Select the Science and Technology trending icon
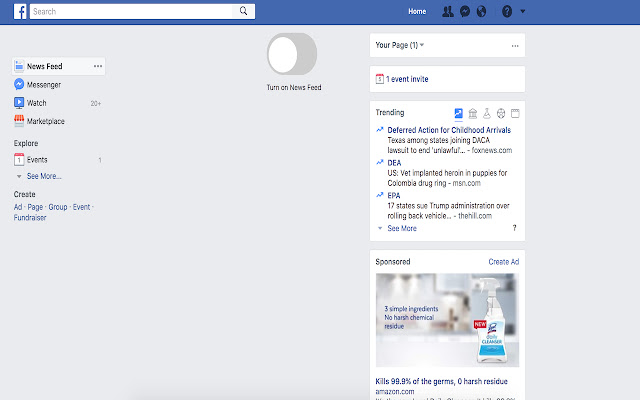Screen dimensions: 640x400 tap(487, 113)
